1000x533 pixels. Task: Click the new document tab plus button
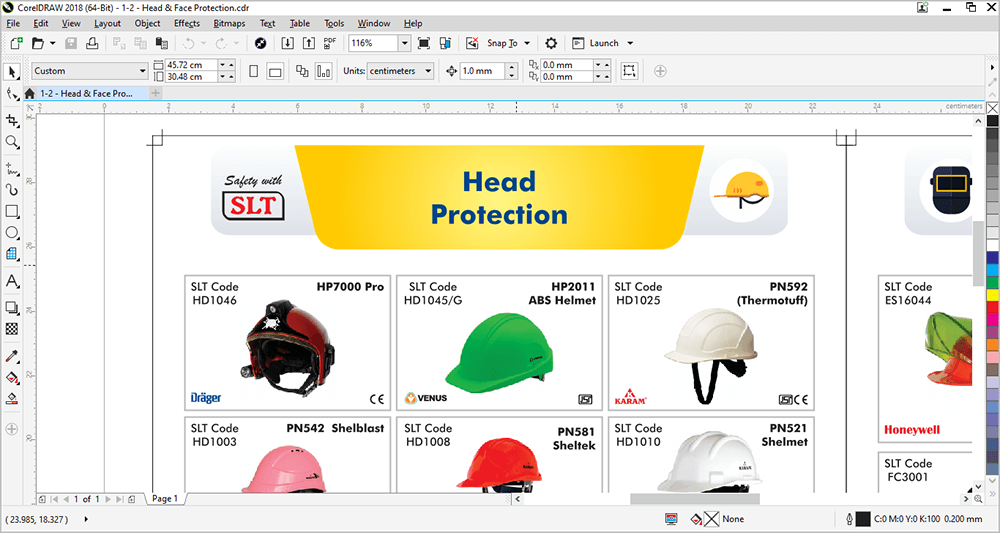(156, 94)
